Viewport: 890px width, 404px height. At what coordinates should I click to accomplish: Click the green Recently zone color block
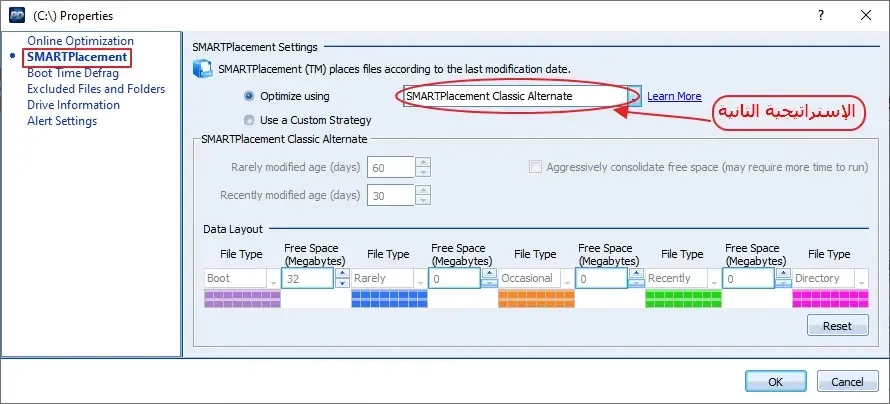[x=683, y=299]
